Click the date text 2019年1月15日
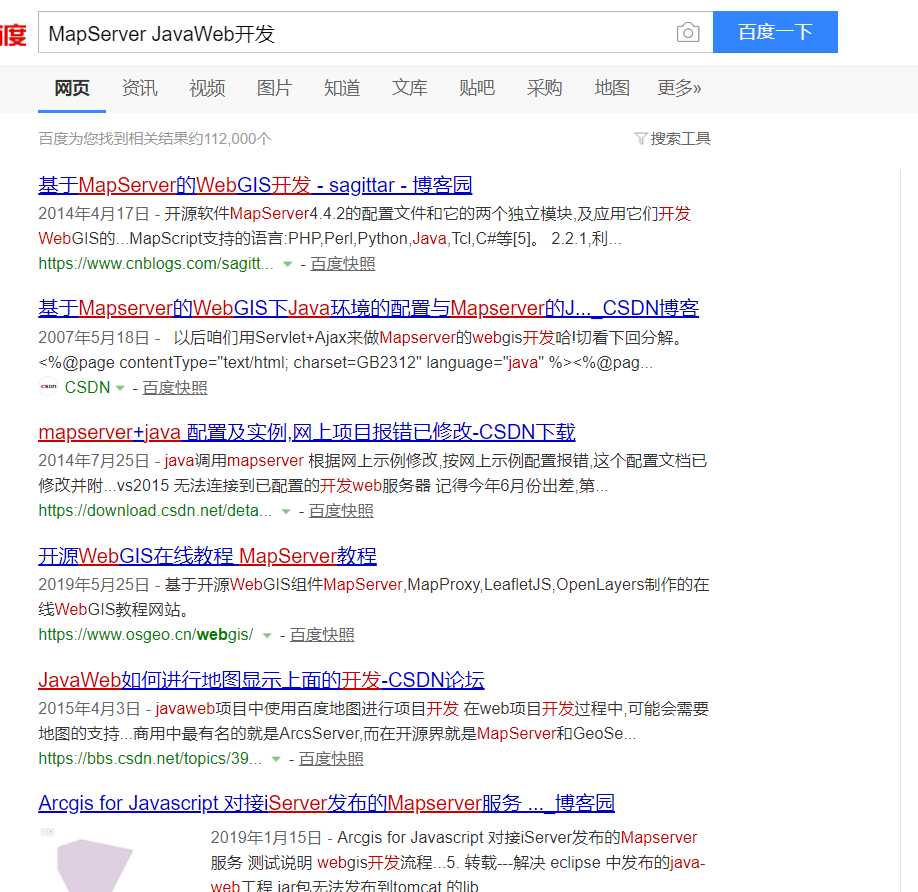This screenshot has width=918, height=892. [x=266, y=838]
